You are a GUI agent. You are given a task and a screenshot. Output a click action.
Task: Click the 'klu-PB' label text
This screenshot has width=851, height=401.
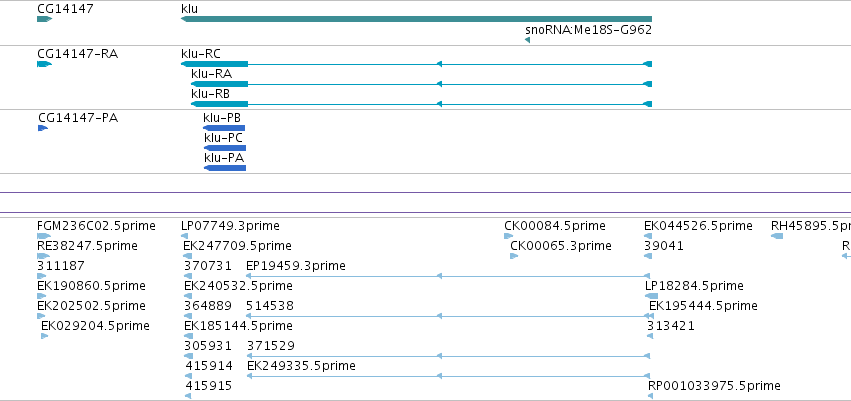tap(222, 118)
